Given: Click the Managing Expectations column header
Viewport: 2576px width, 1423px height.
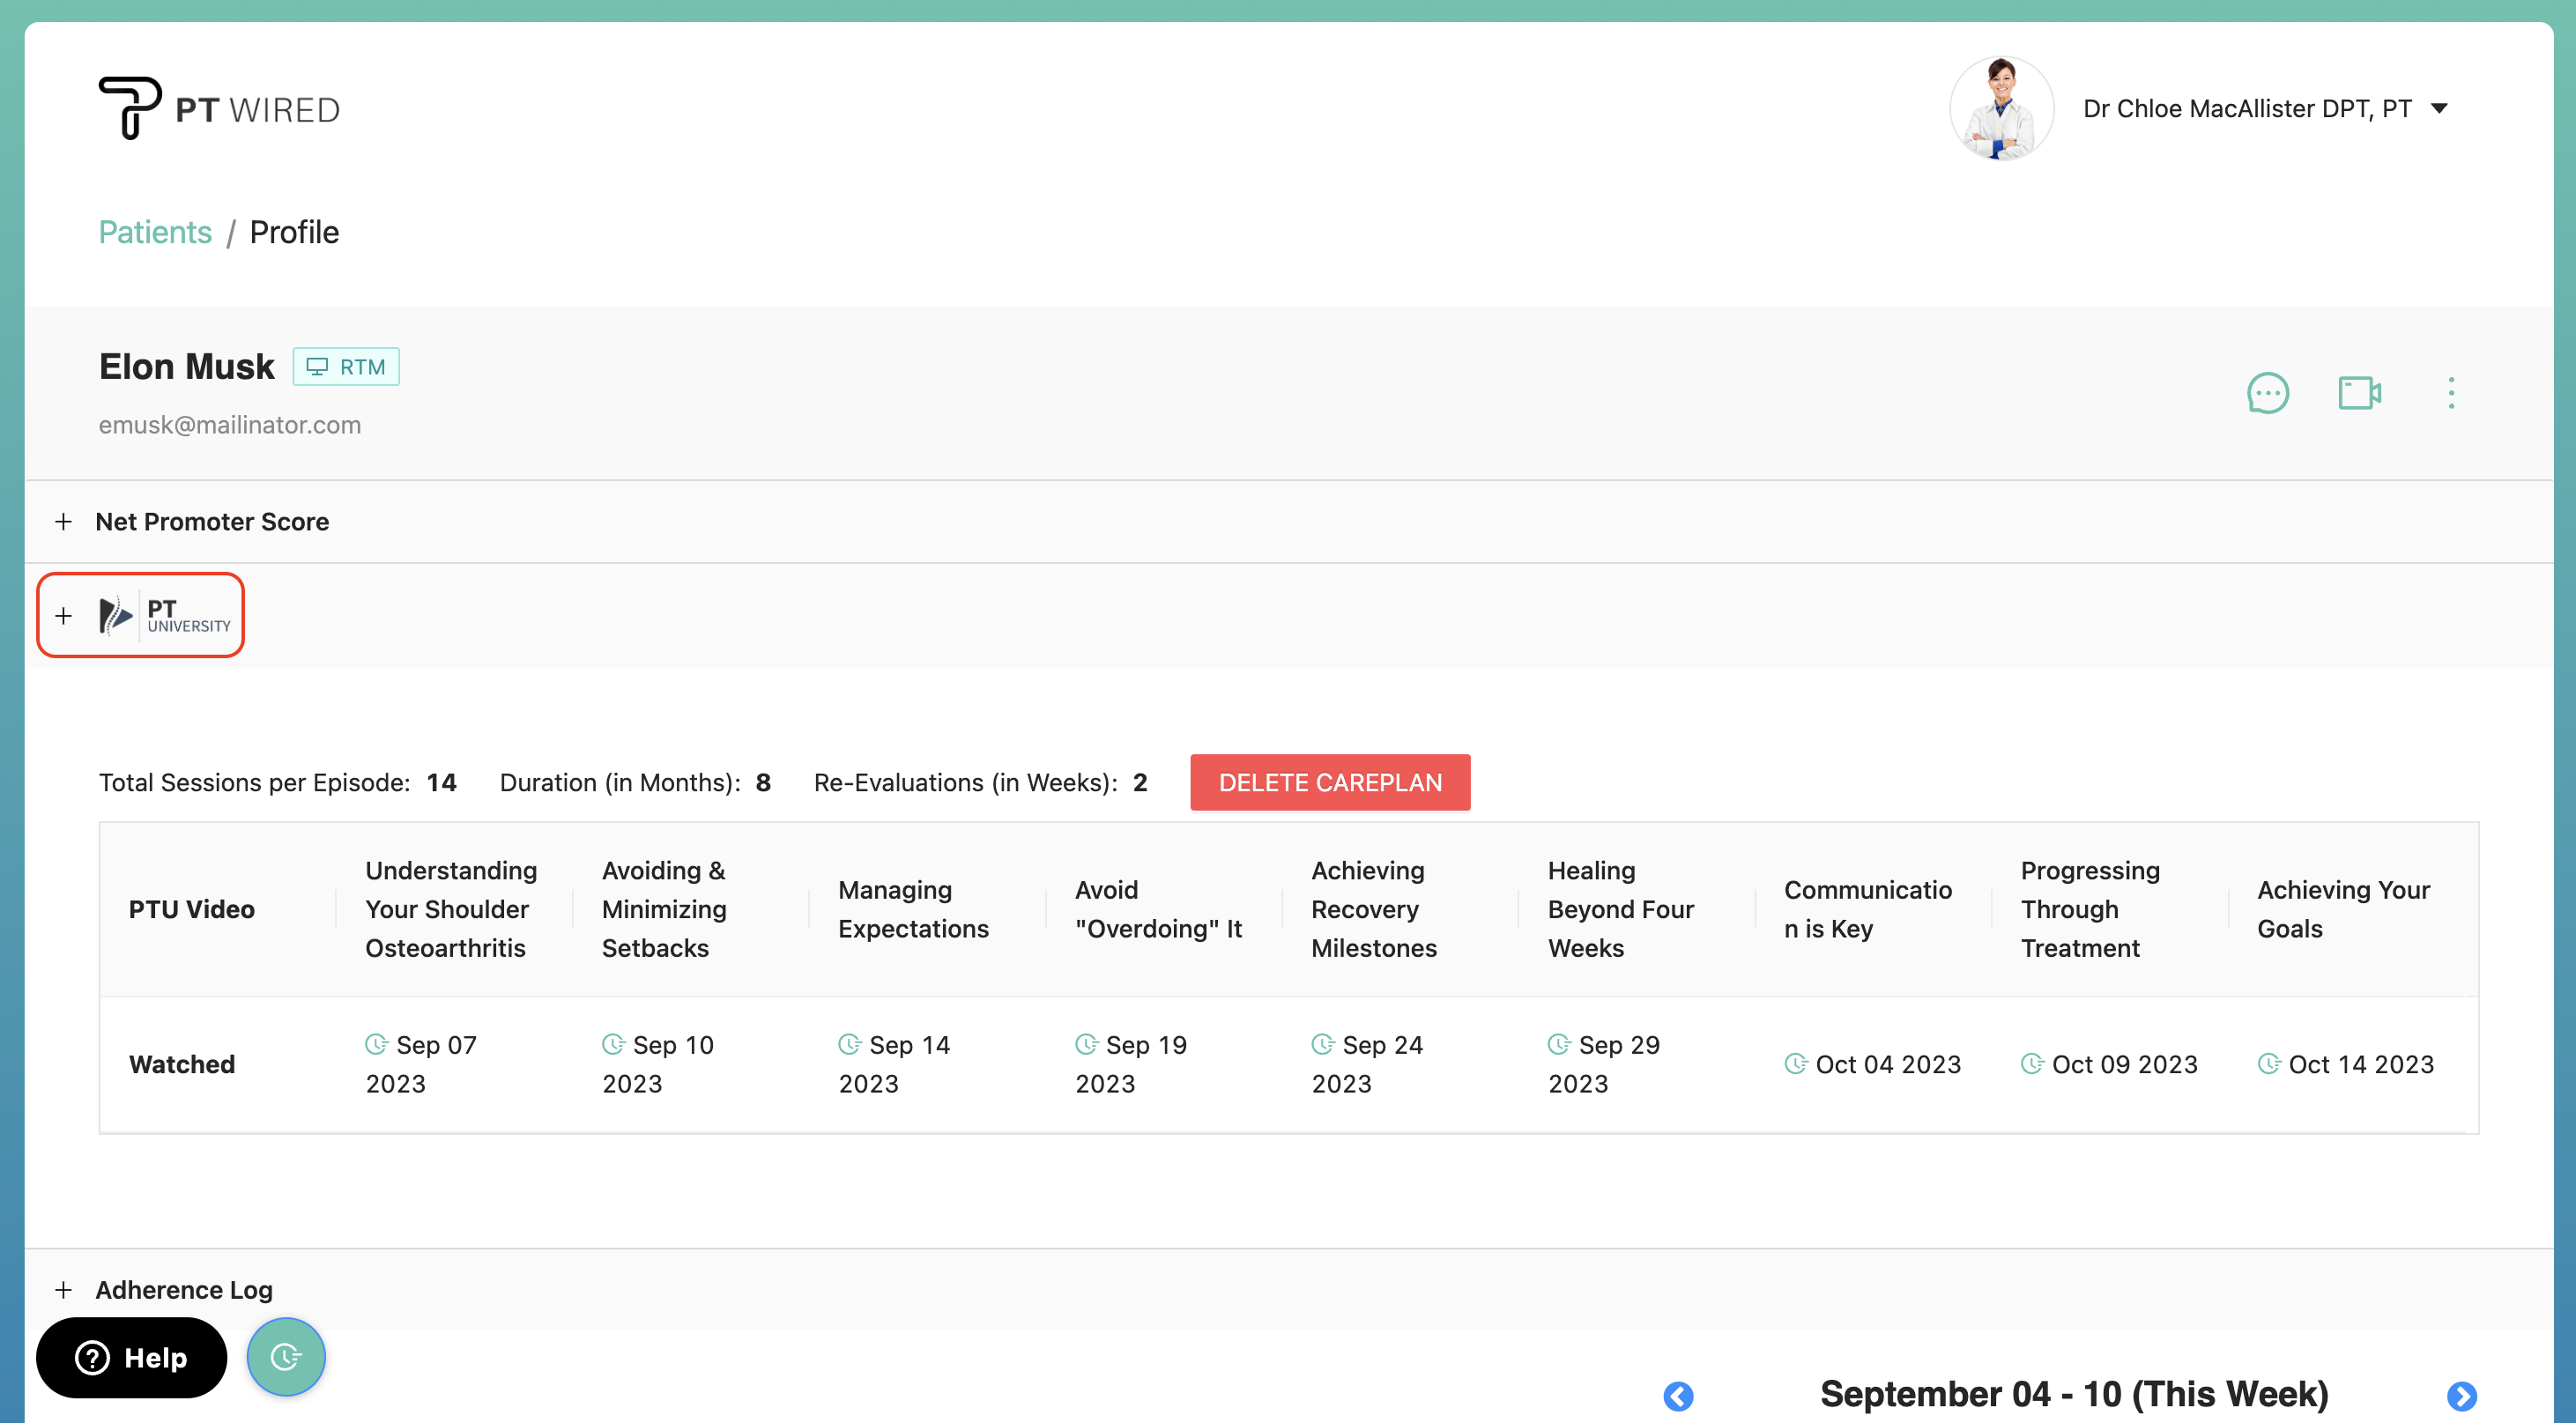Looking at the screenshot, I should tap(913, 909).
